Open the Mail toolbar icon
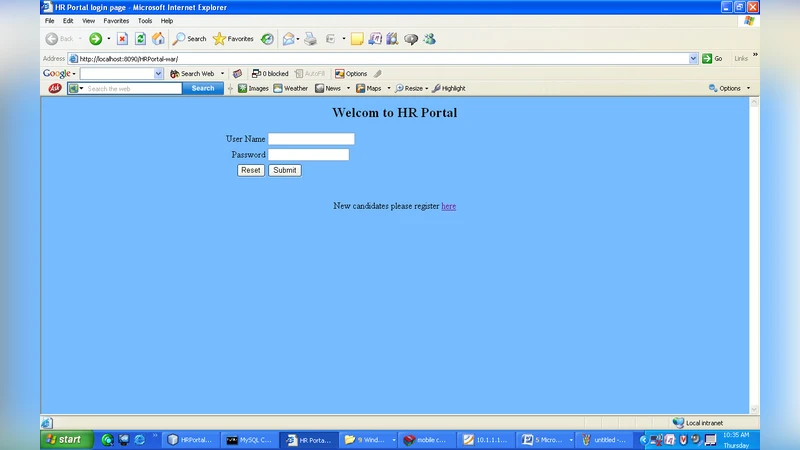 click(289, 39)
